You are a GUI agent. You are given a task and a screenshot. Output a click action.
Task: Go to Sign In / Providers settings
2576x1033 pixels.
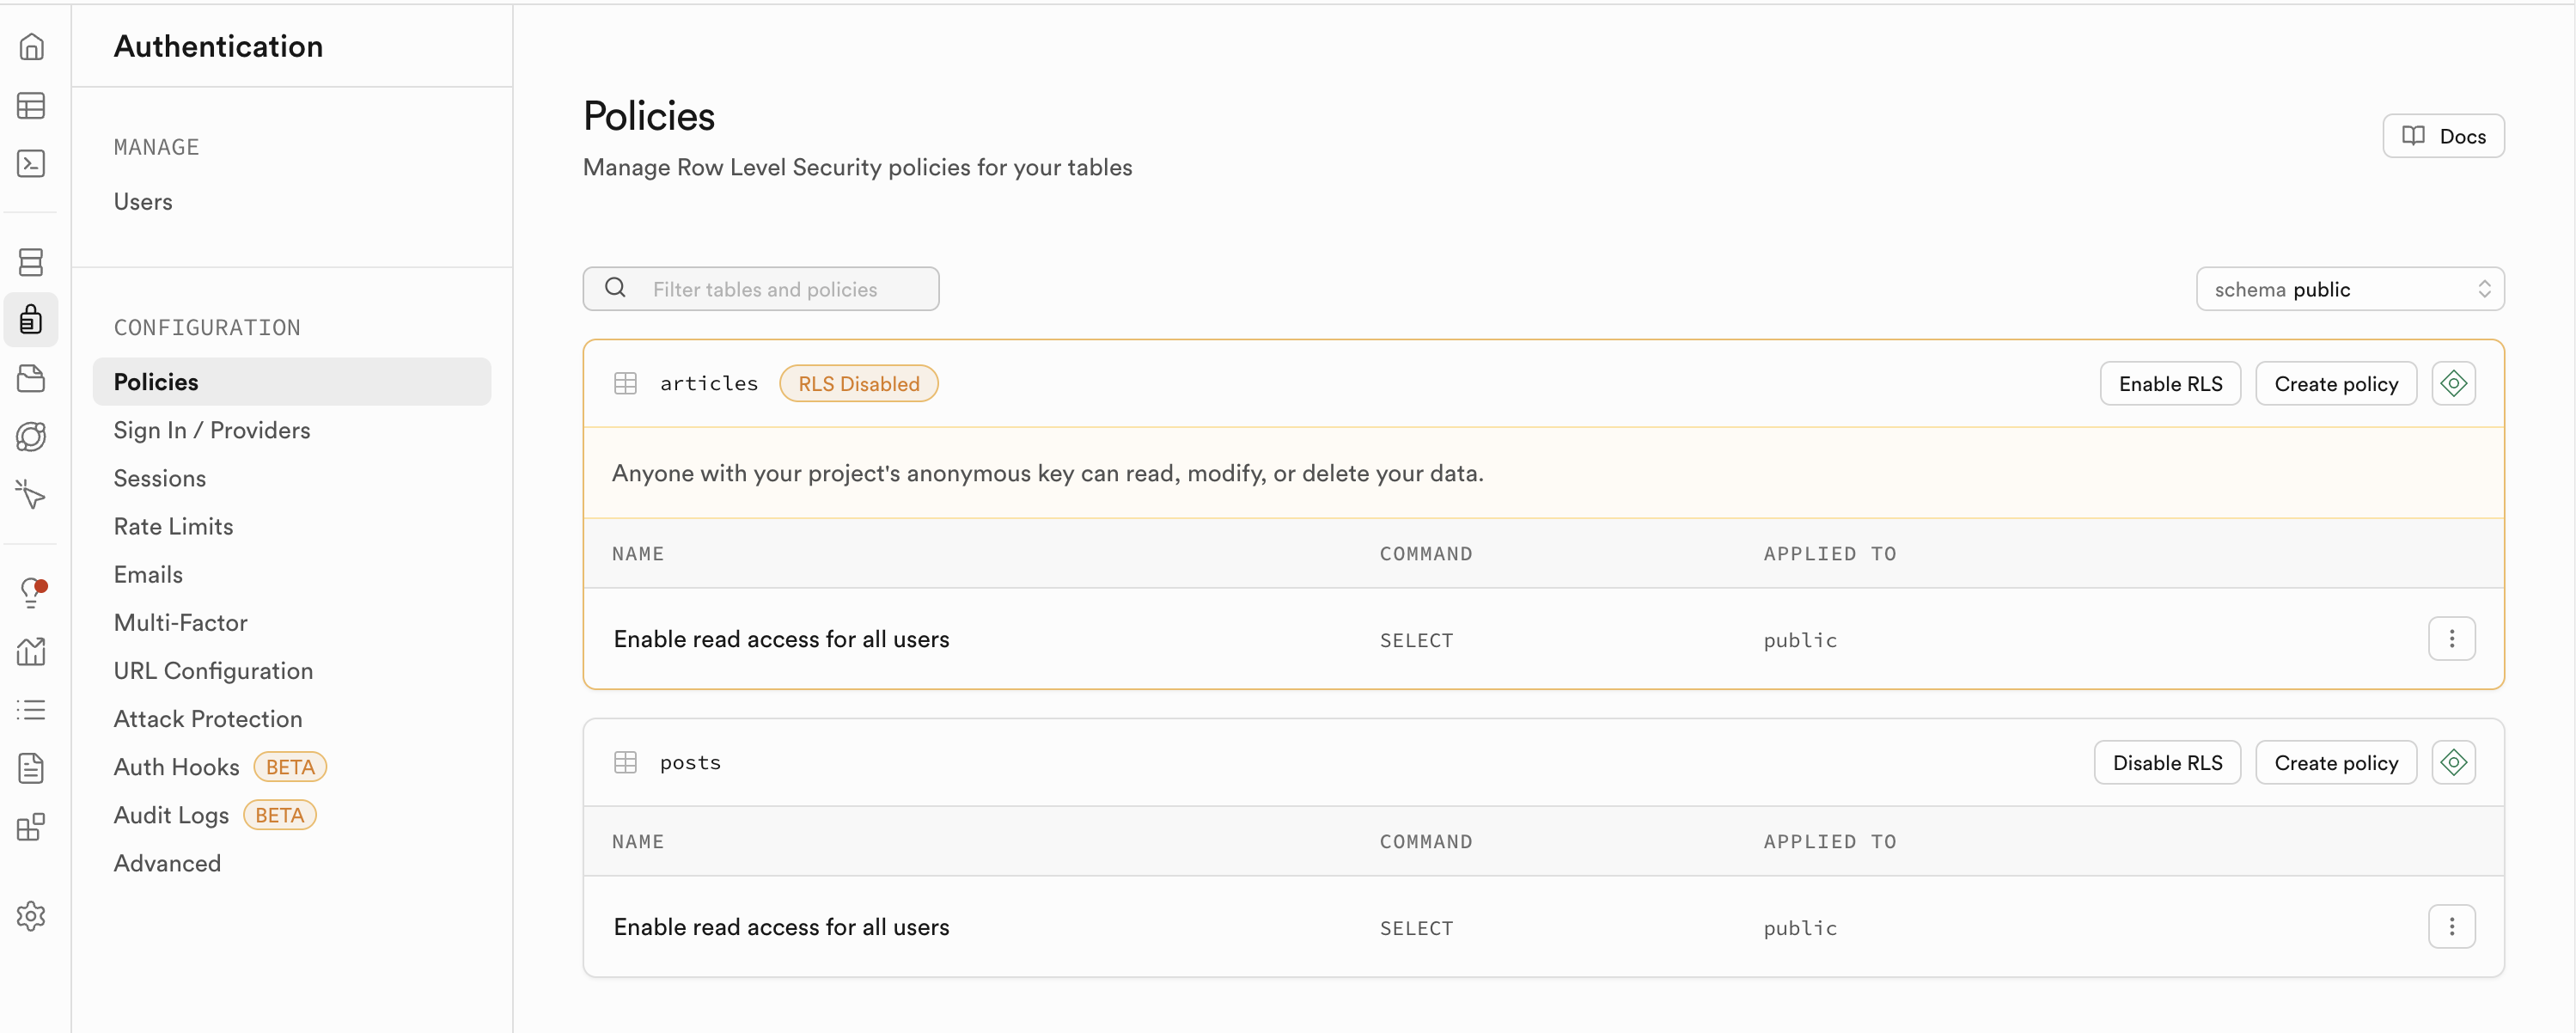[212, 430]
